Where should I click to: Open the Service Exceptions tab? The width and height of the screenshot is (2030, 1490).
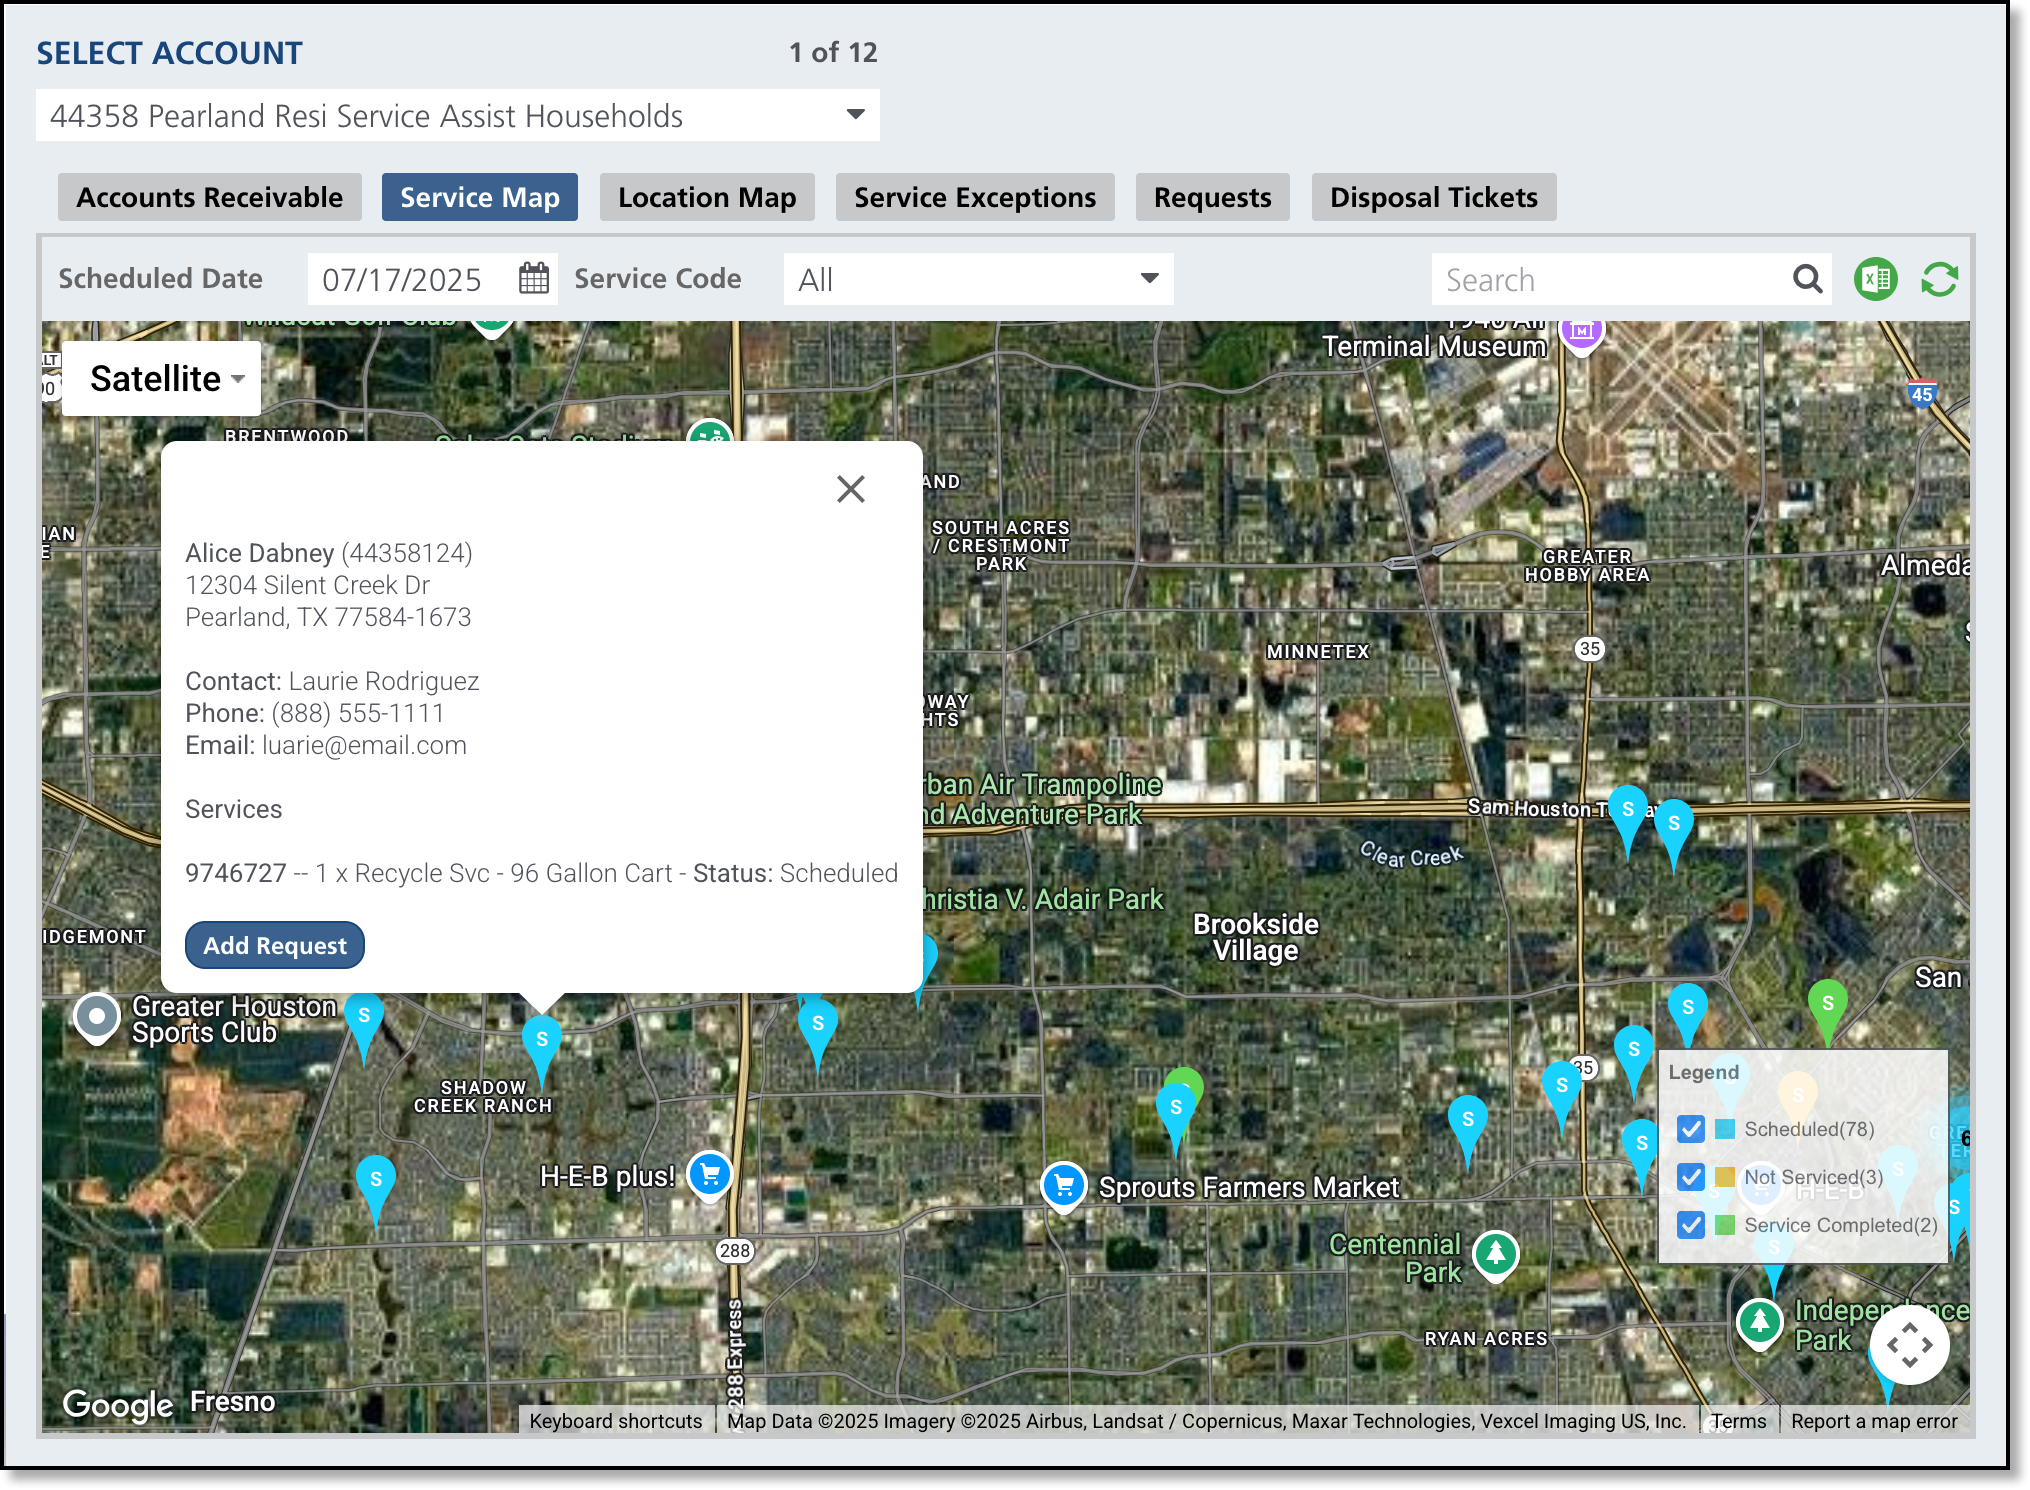tap(974, 197)
